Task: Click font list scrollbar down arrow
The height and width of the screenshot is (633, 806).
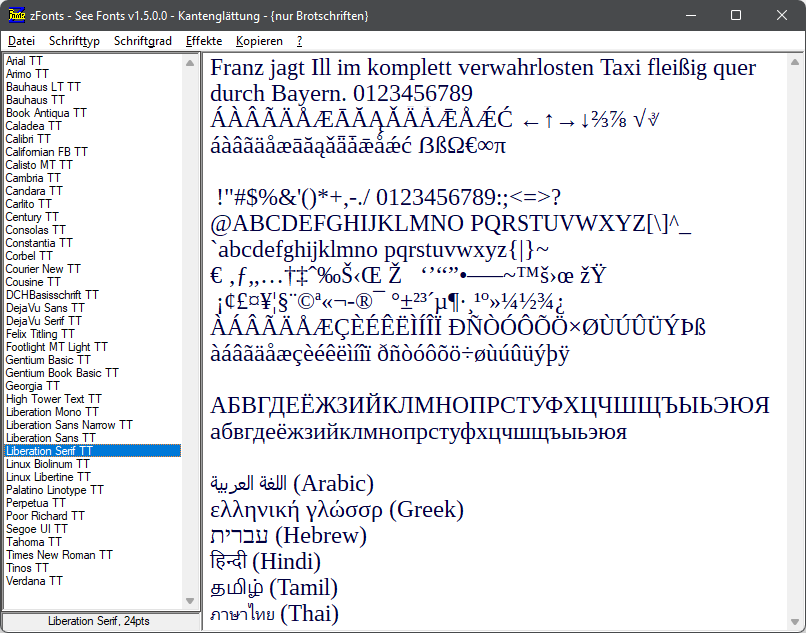Action: point(192,601)
